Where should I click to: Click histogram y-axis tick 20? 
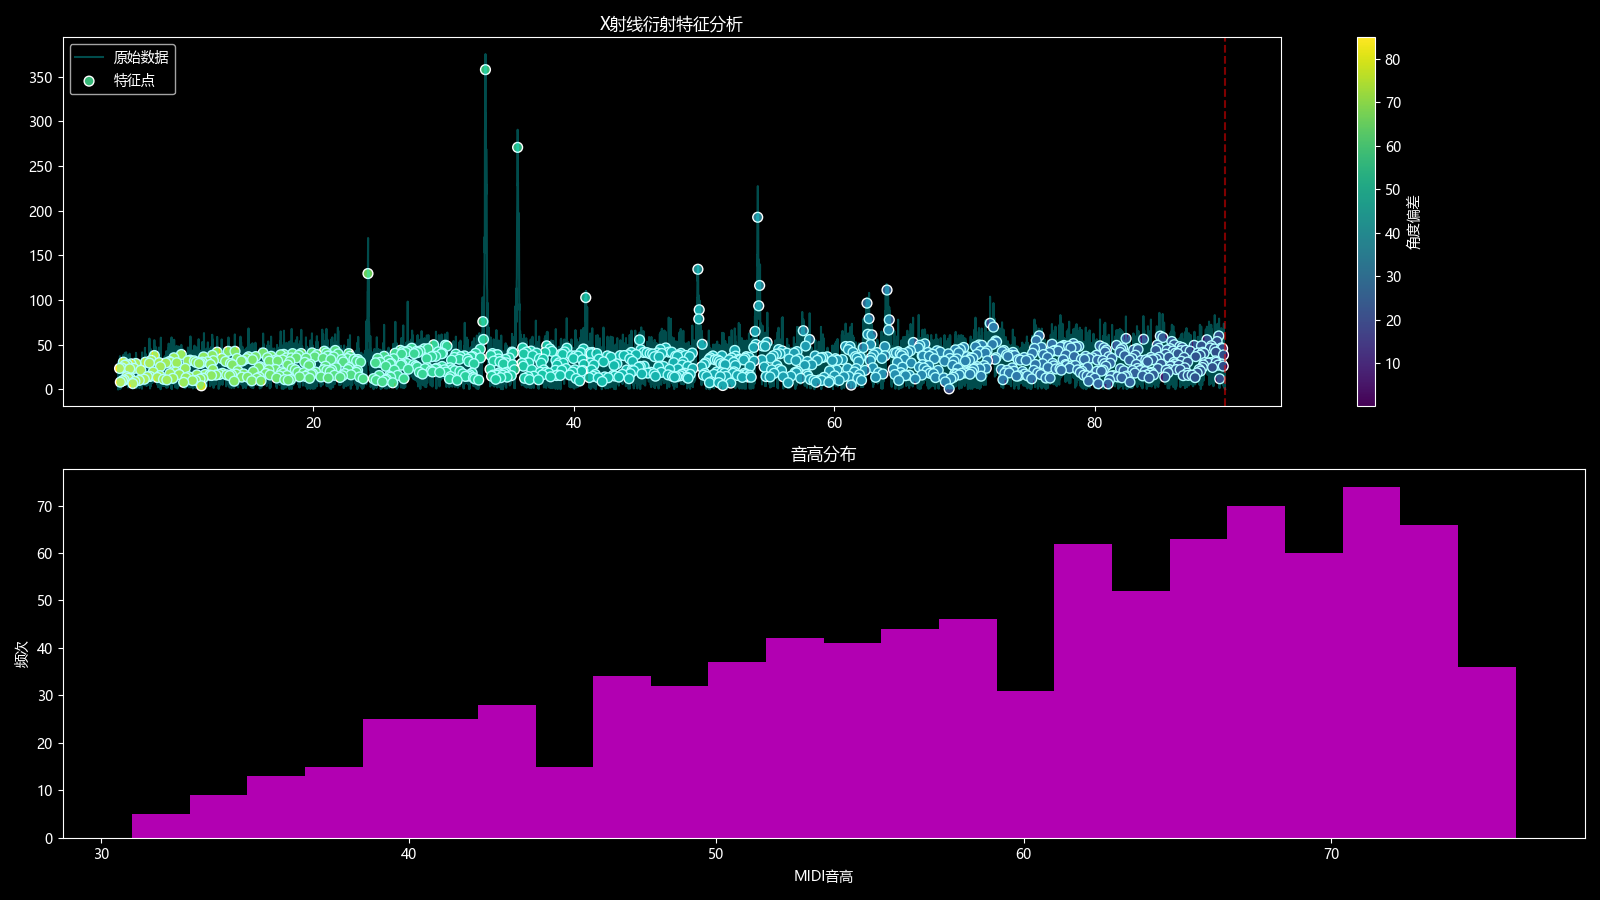45,744
